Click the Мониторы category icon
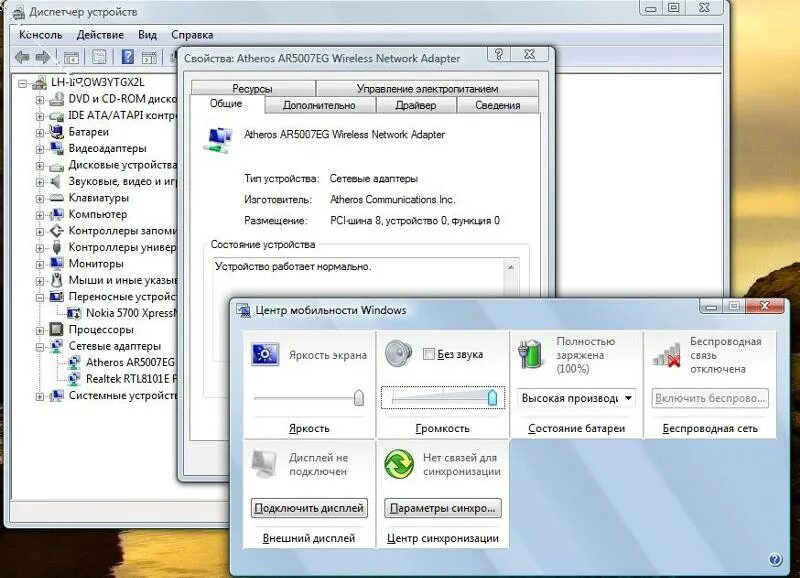The width and height of the screenshot is (800, 578). click(57, 264)
